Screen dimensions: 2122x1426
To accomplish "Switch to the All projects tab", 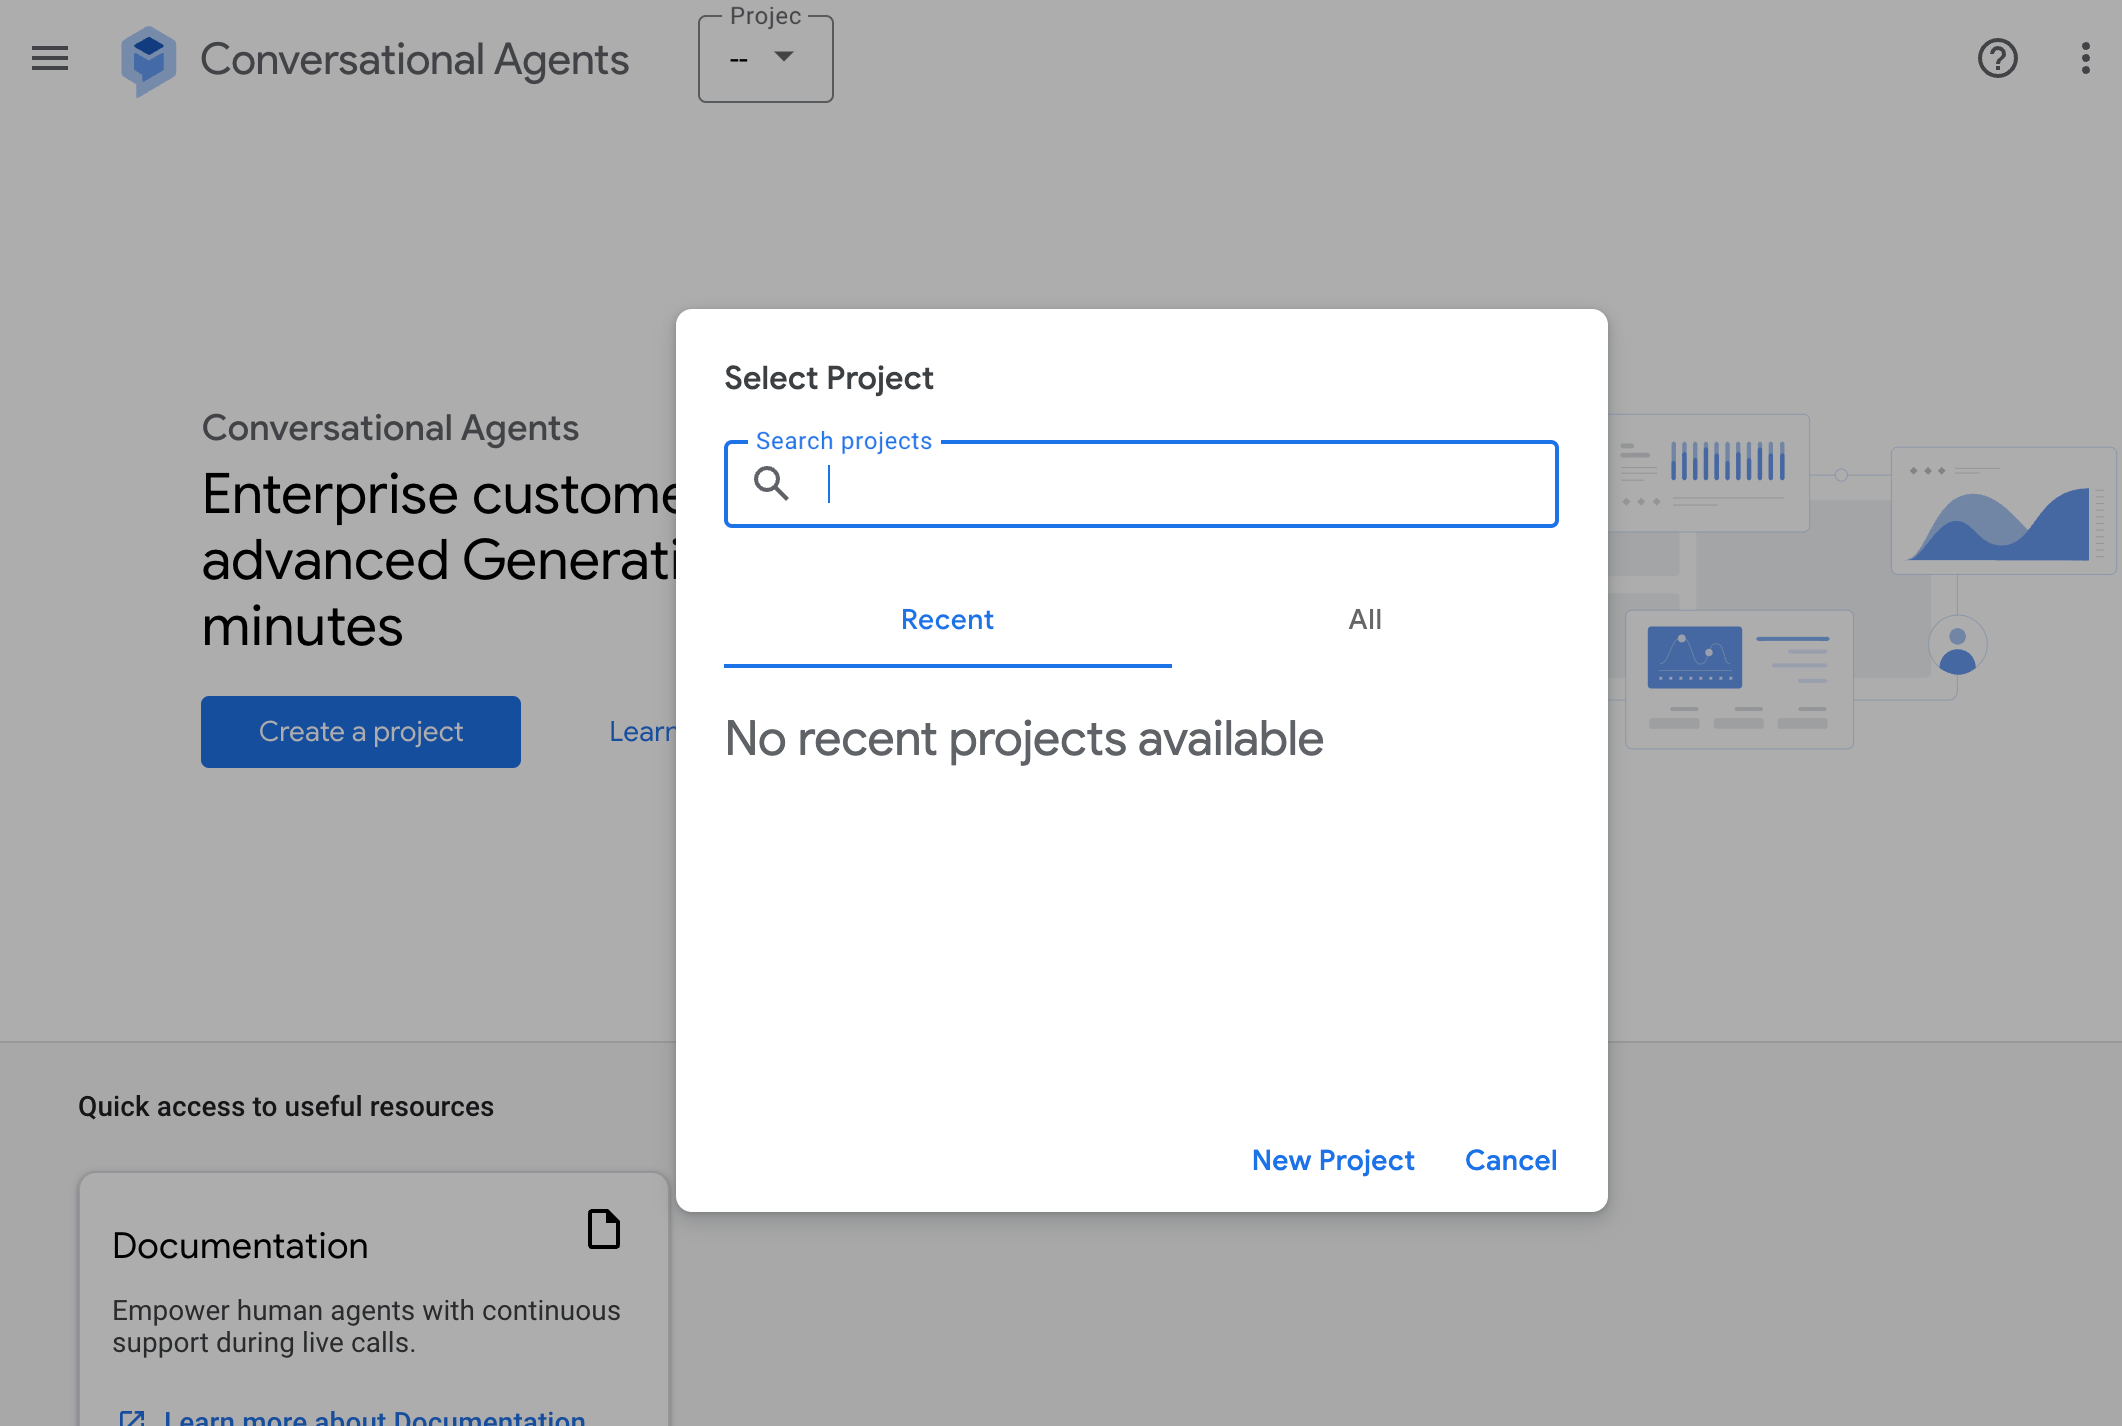I will point(1364,620).
